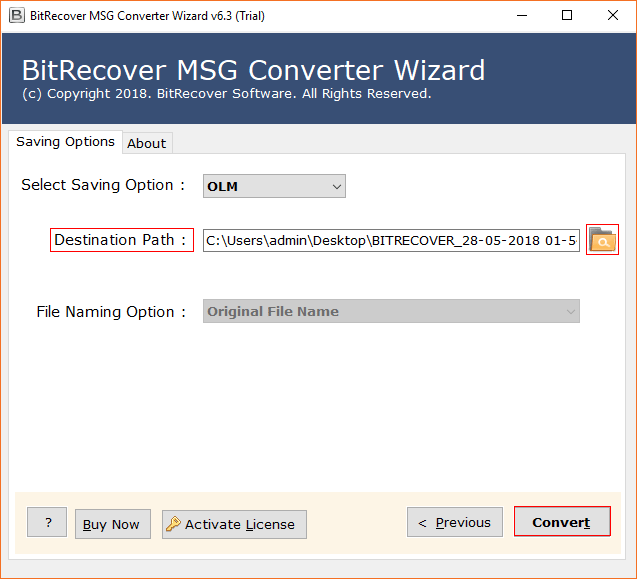637x579 pixels.
Task: Close the MSG Converter Wizard window
Action: coord(613,15)
